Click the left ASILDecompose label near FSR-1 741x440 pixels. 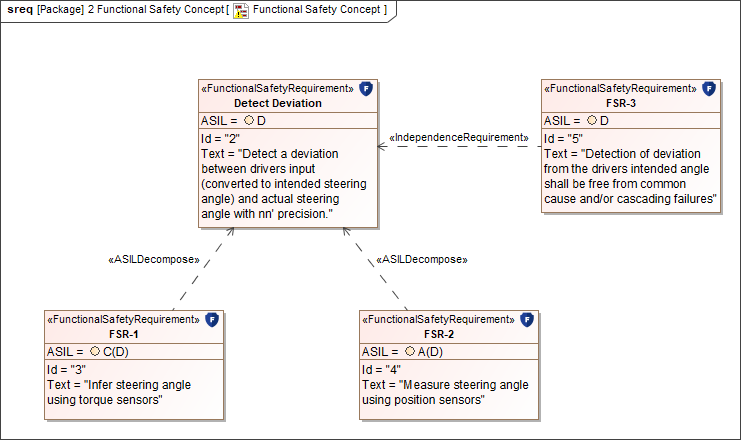(153, 259)
